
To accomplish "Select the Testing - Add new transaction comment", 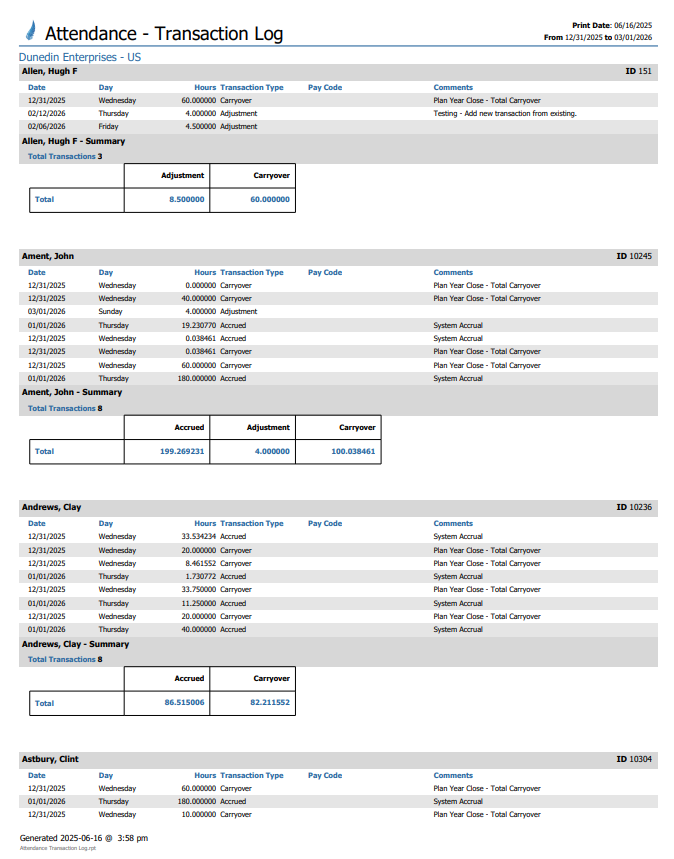I will pyautogui.click(x=504, y=114).
